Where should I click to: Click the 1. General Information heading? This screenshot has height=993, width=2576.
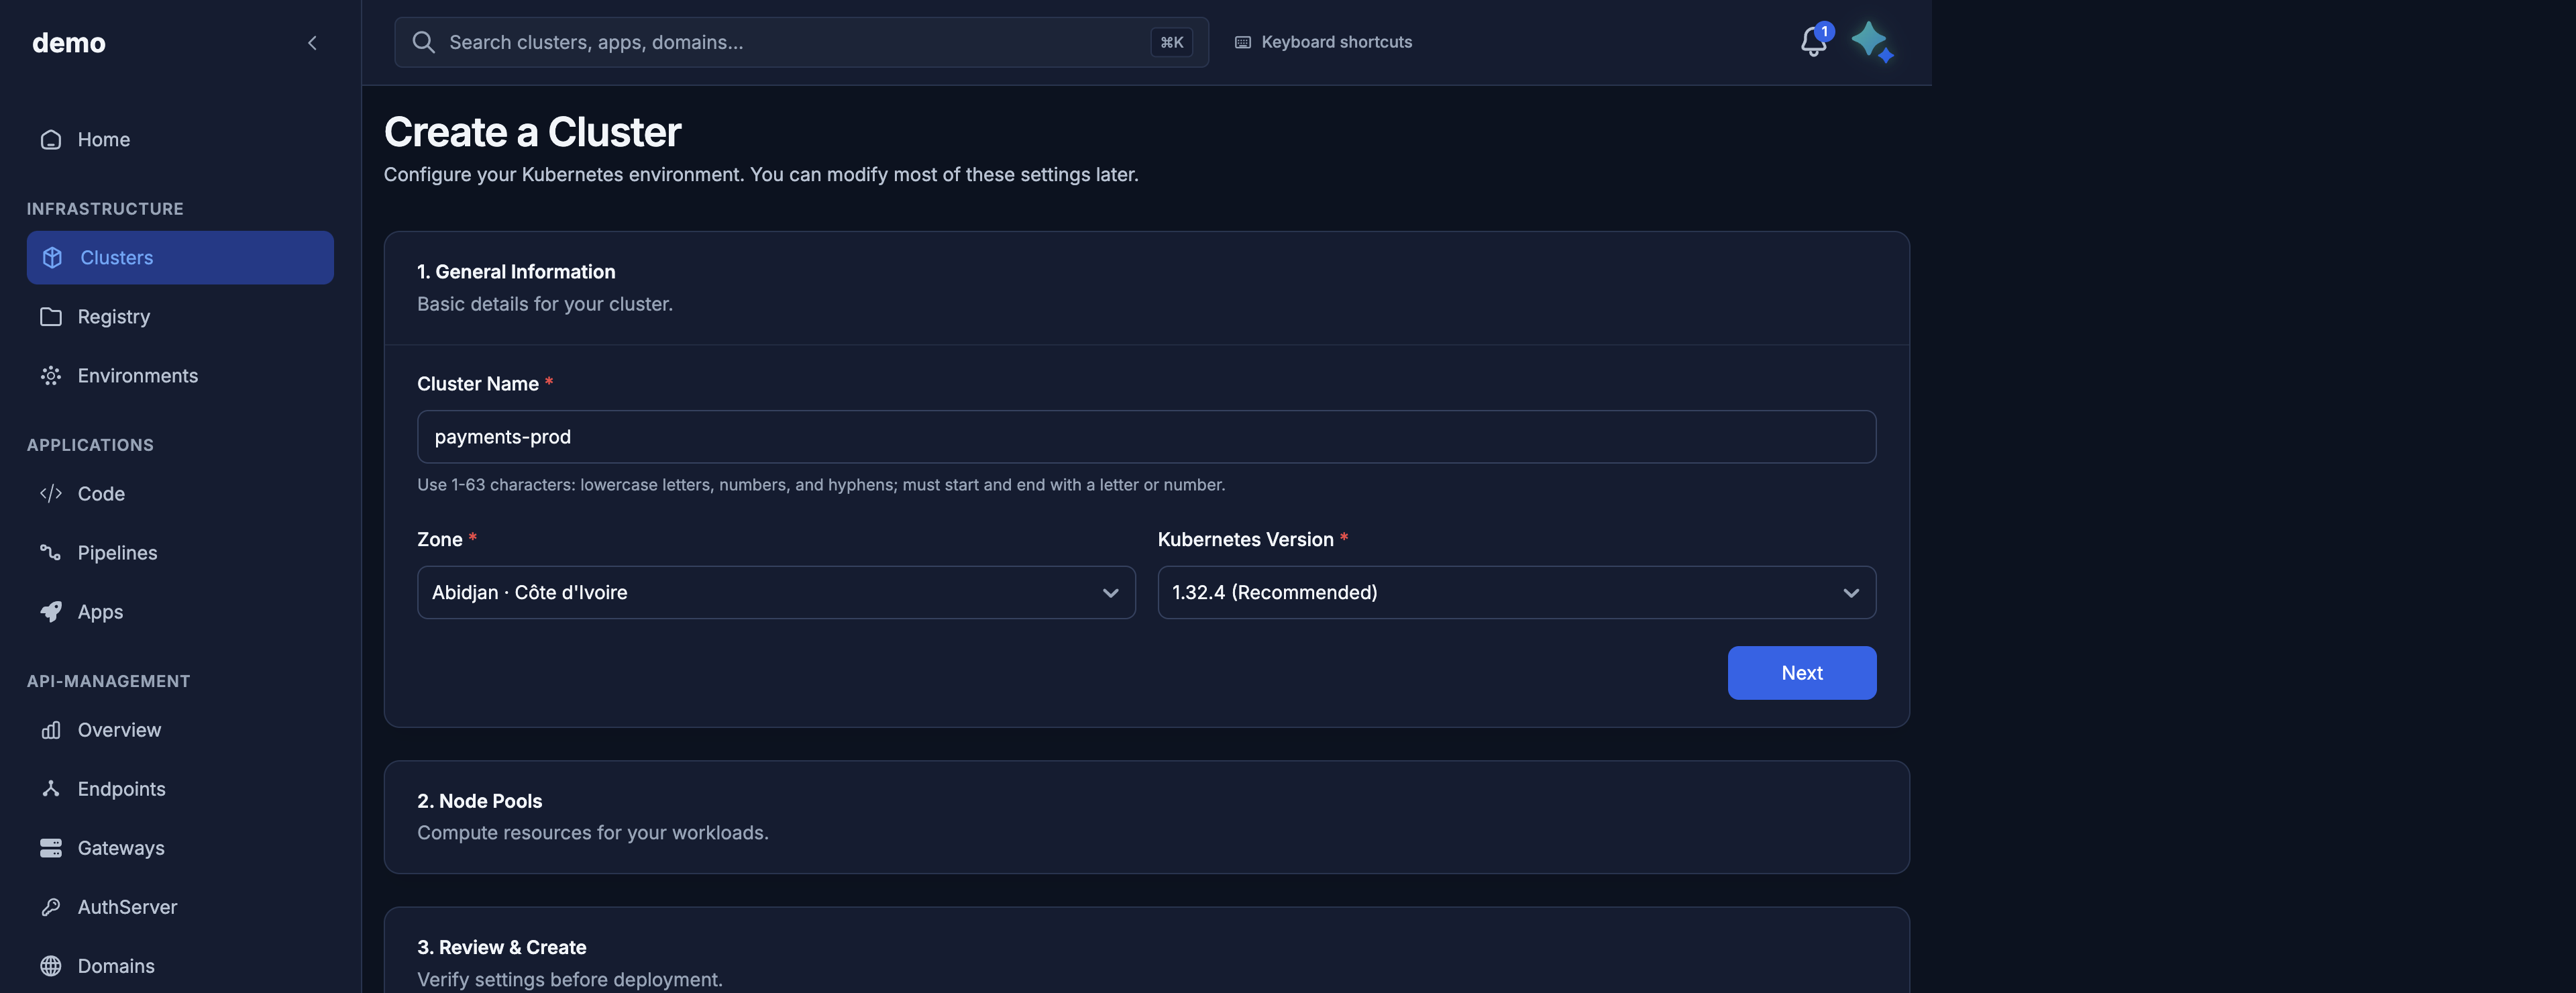(516, 272)
